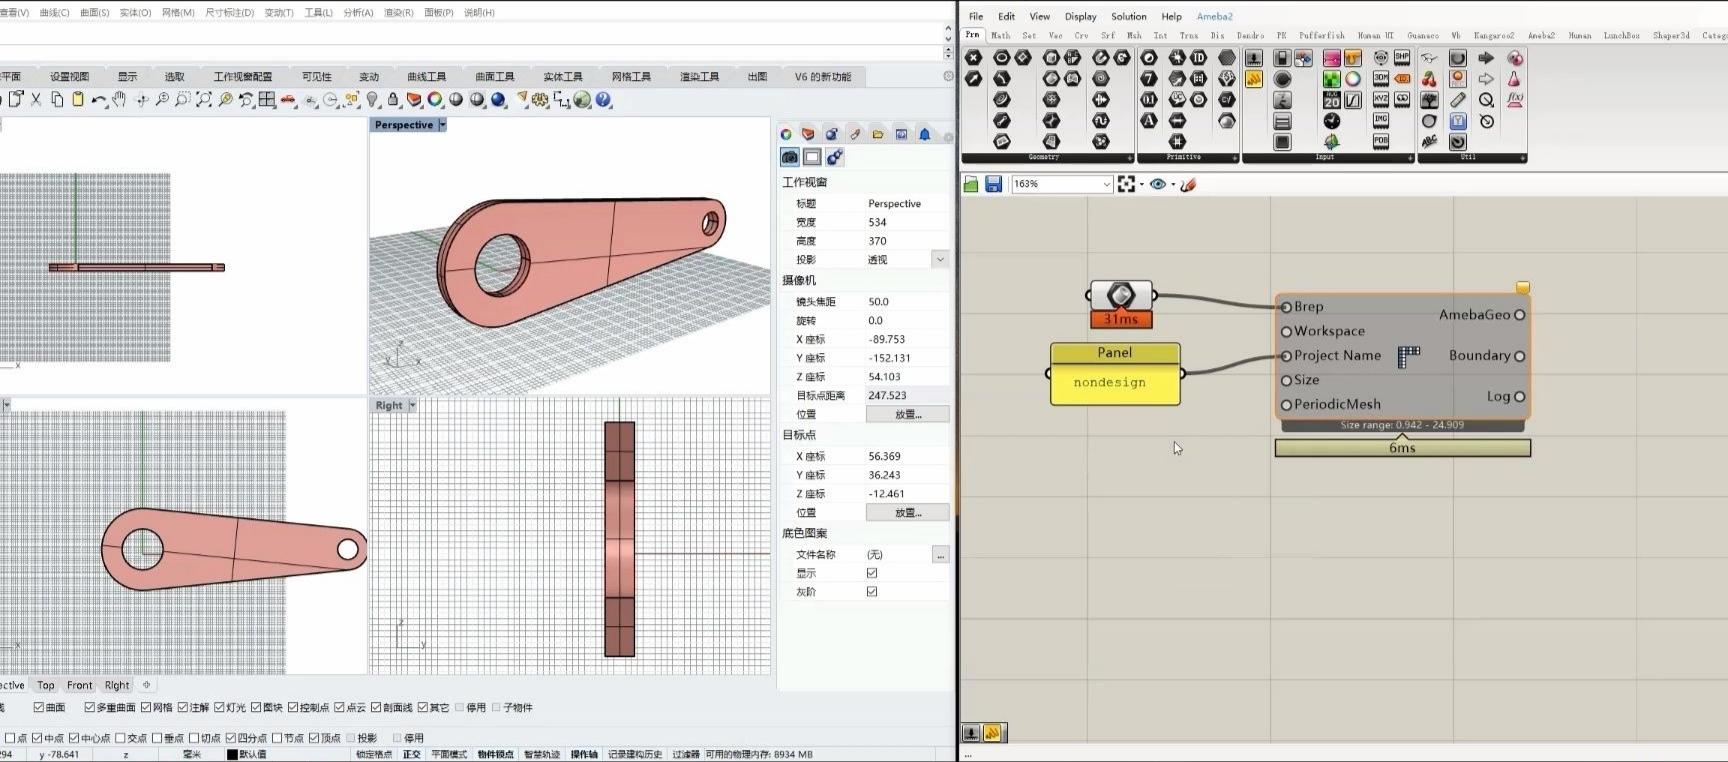Uncheck the 灰阶 grayscale checkbox
This screenshot has height=762, width=1728.
(872, 592)
